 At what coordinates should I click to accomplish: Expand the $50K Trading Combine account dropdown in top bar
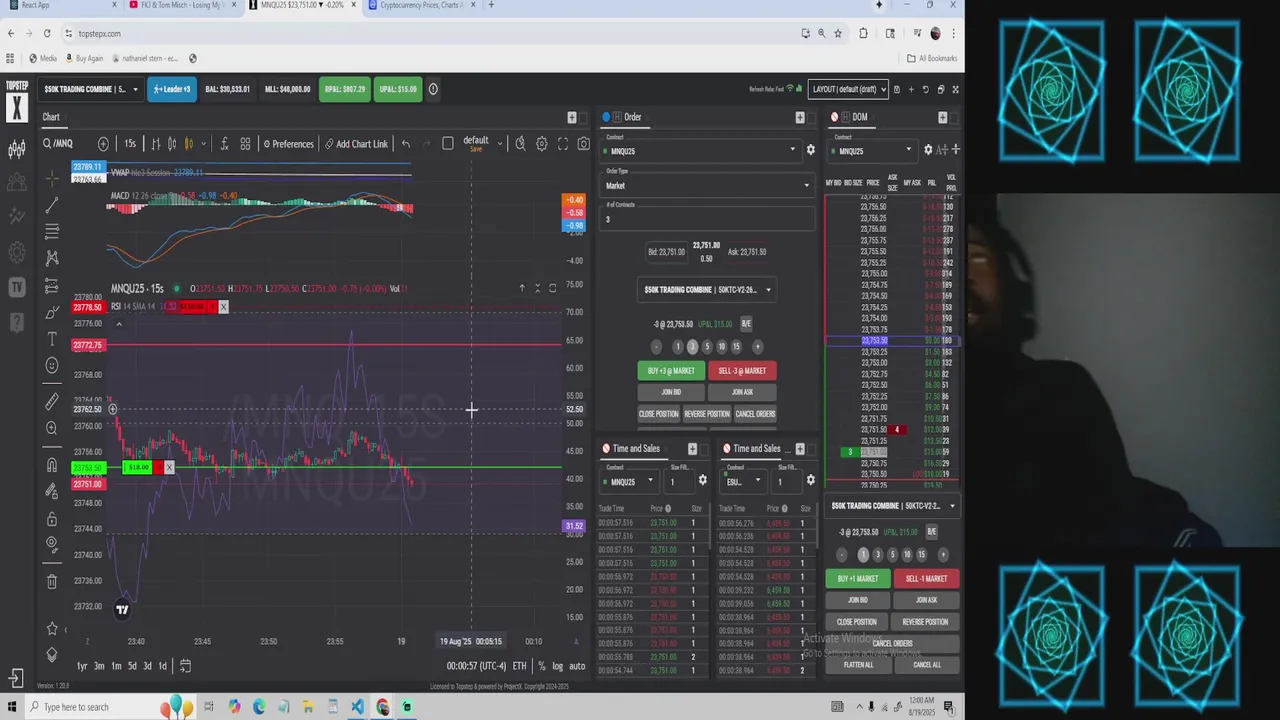point(90,89)
